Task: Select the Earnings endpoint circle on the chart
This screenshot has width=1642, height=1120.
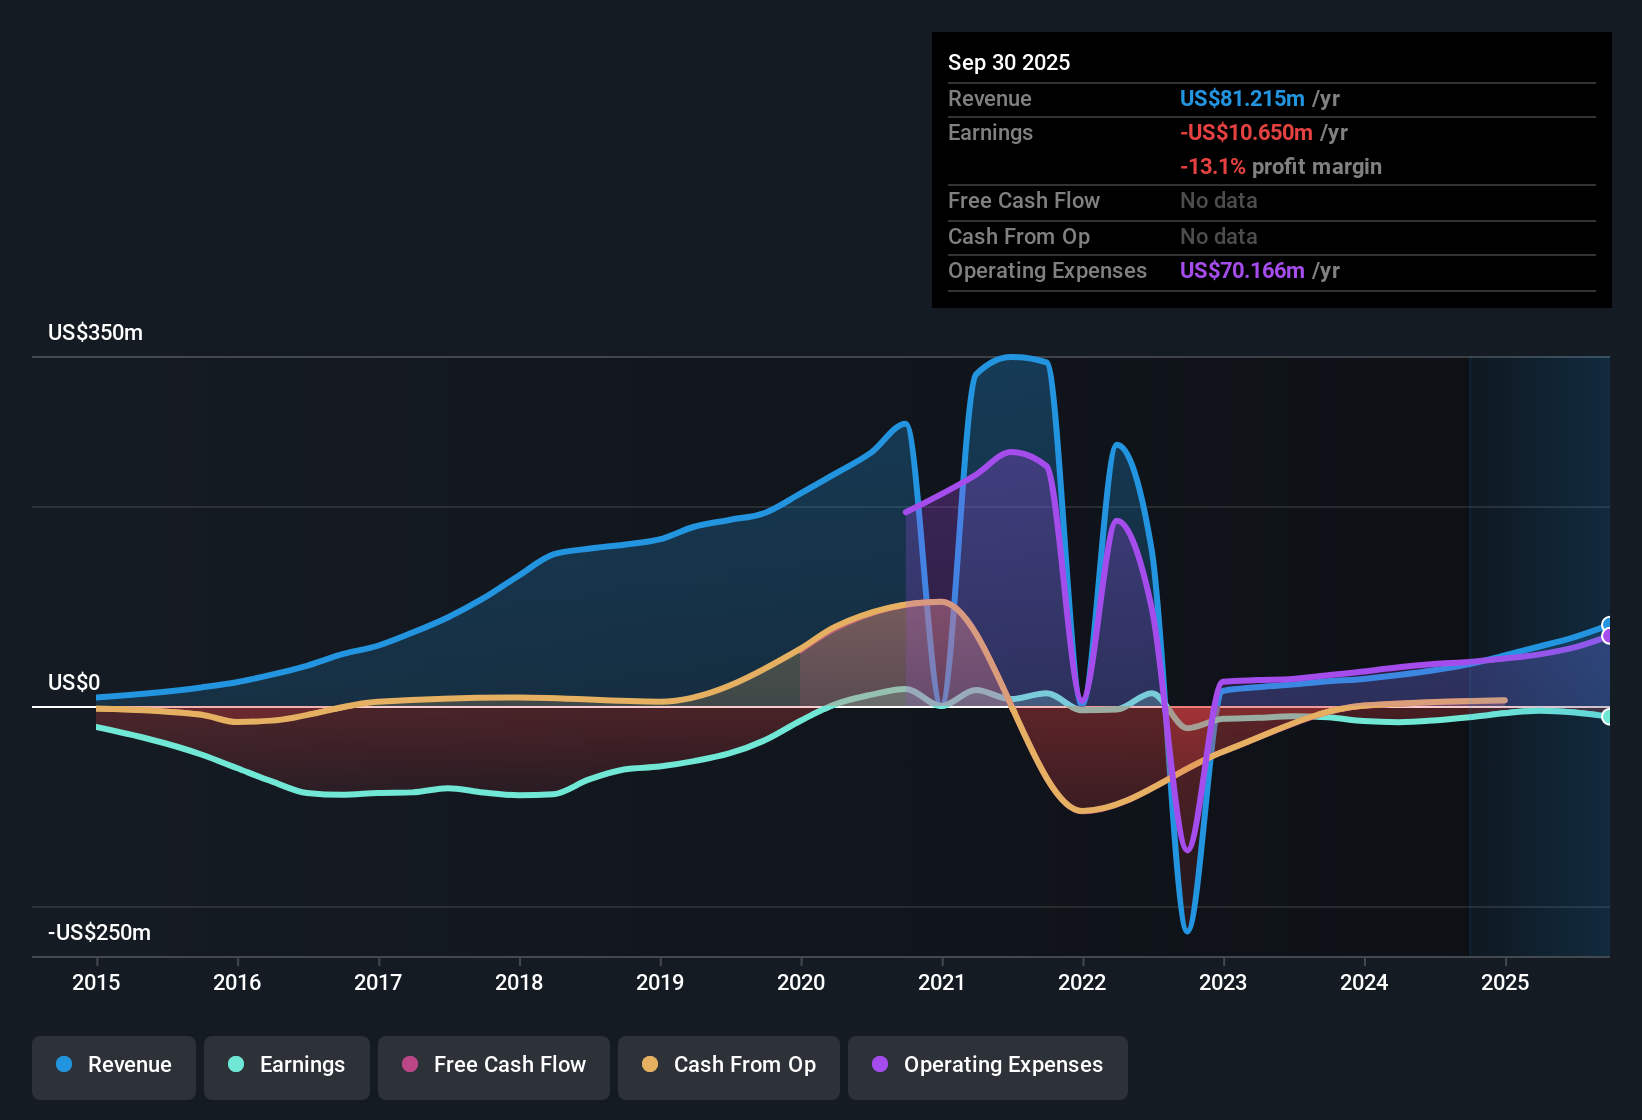Action: click(x=1608, y=716)
